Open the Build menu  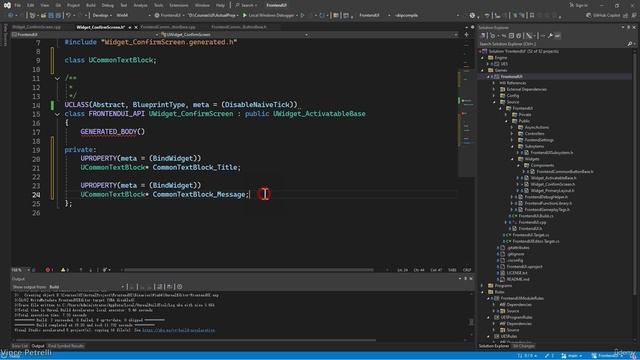coord(91,5)
